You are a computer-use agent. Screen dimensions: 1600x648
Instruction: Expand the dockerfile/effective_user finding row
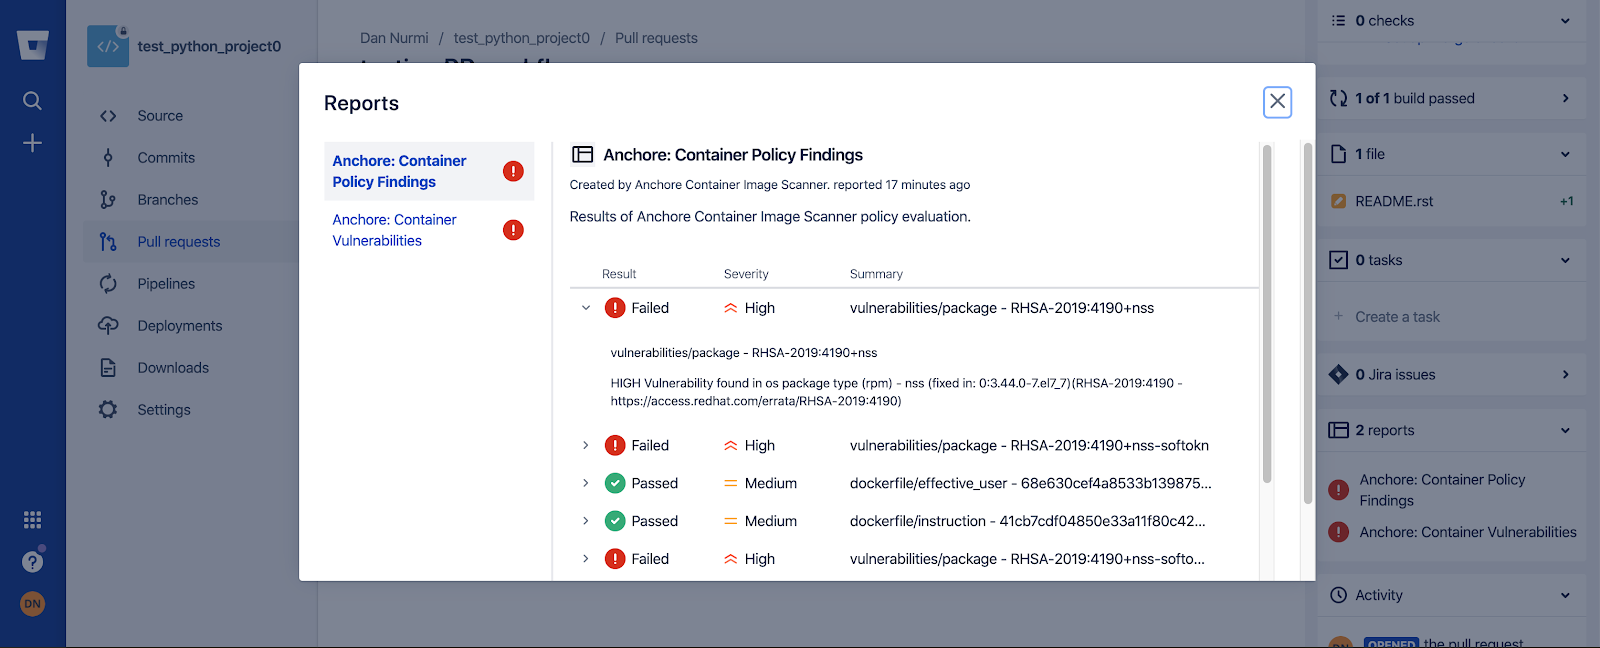coord(586,484)
